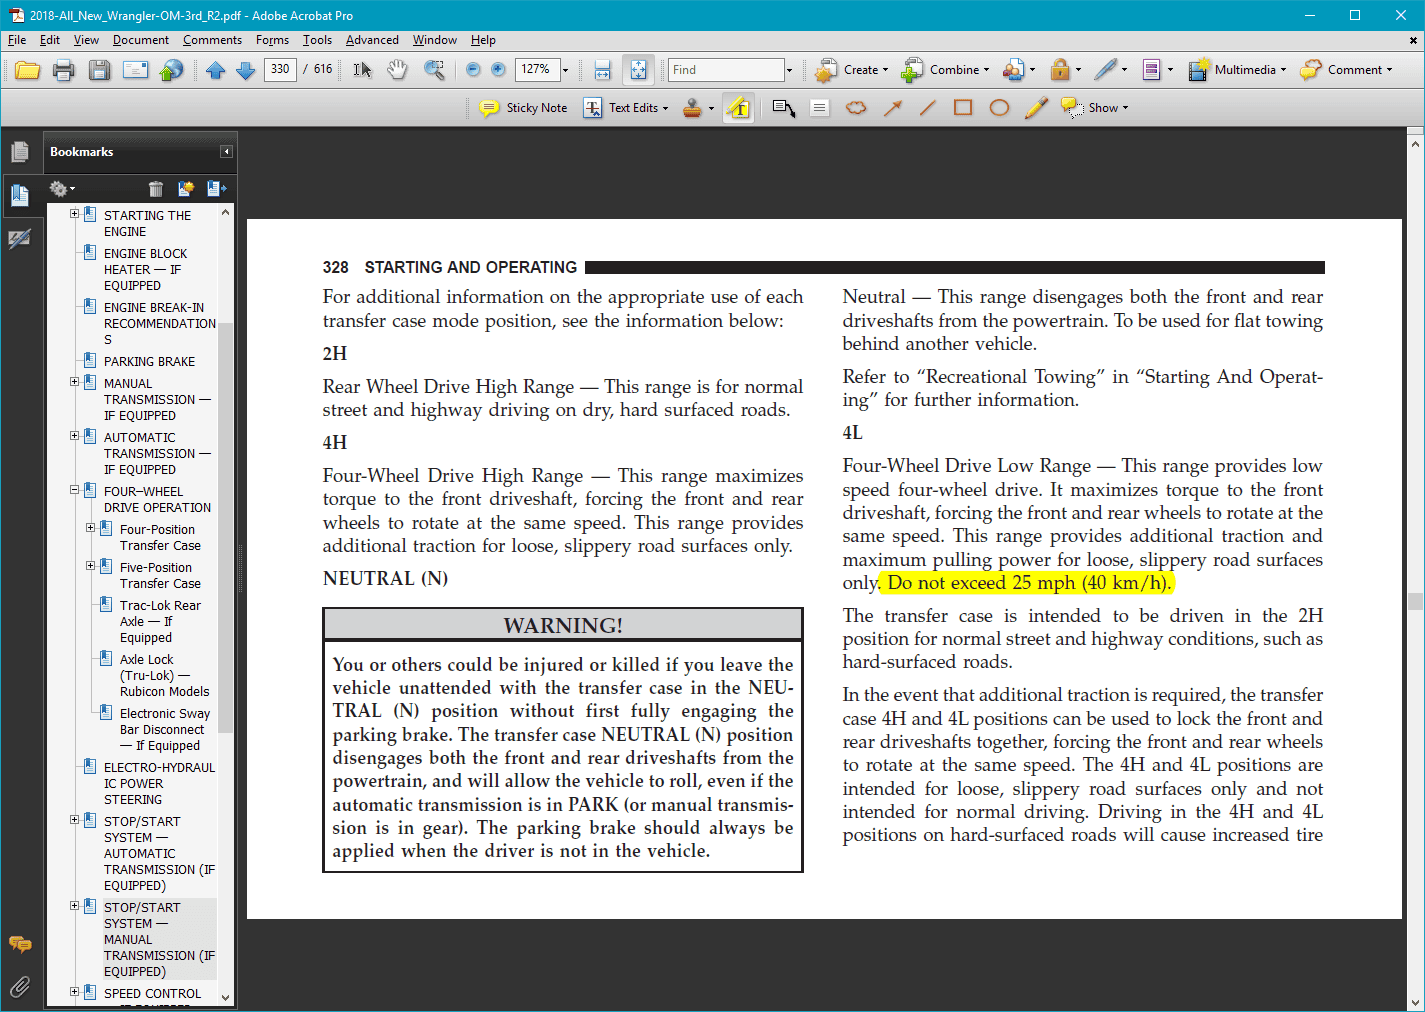
Task: Expand the Five-Position Transfer Case bookmark
Action: coord(90,566)
